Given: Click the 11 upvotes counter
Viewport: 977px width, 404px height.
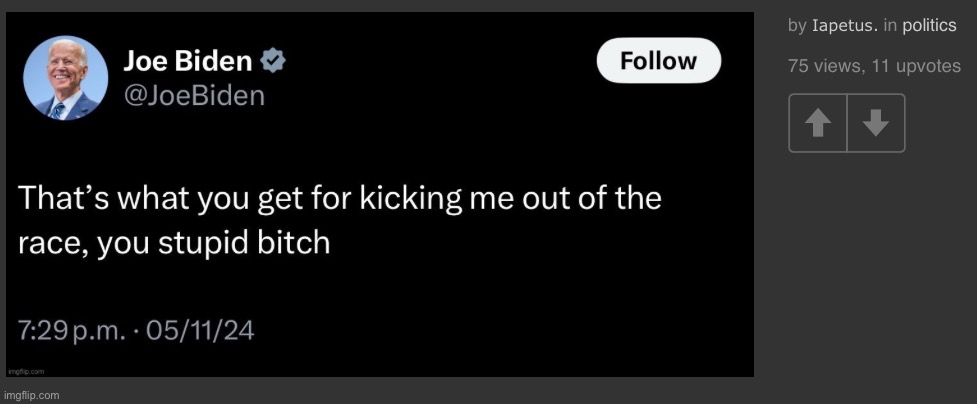Looking at the screenshot, I should tap(917, 65).
